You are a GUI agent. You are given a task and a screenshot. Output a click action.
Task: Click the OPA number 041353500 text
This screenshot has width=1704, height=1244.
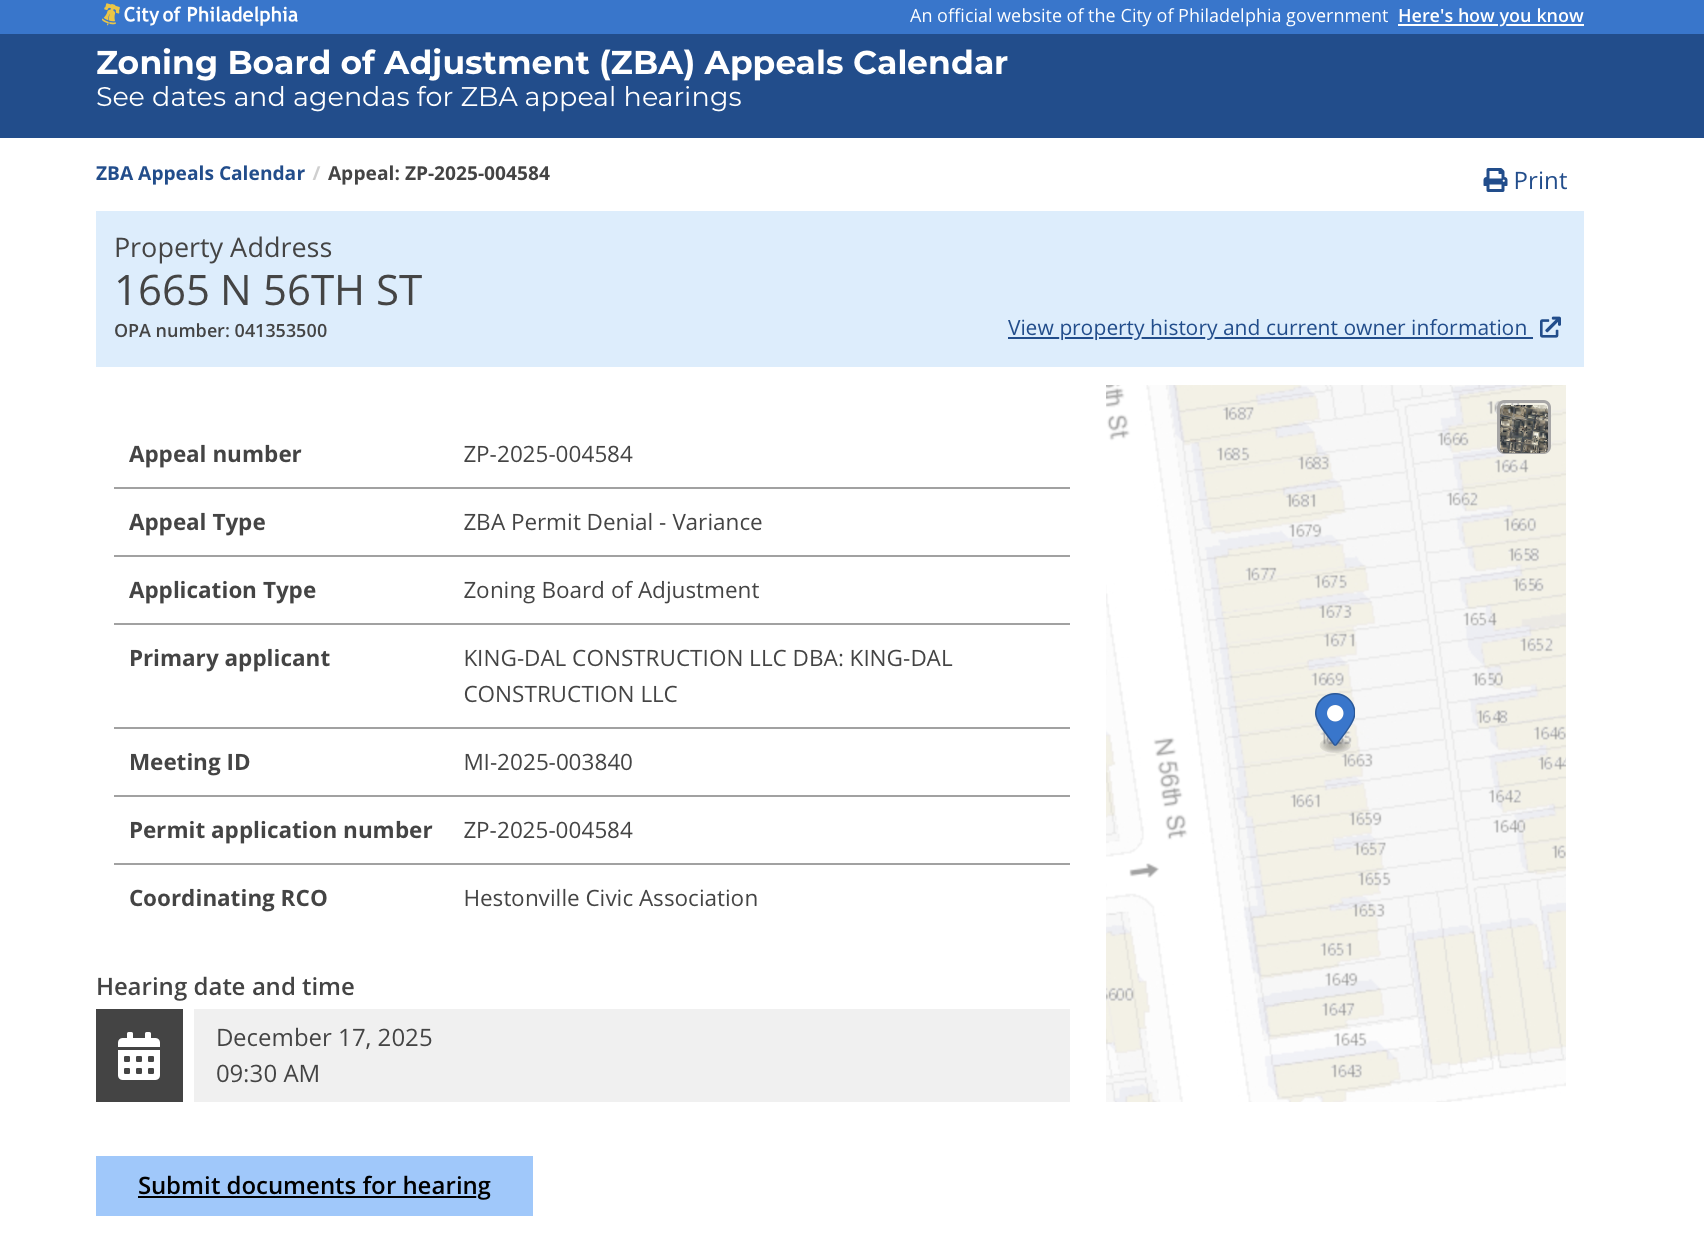click(x=221, y=330)
